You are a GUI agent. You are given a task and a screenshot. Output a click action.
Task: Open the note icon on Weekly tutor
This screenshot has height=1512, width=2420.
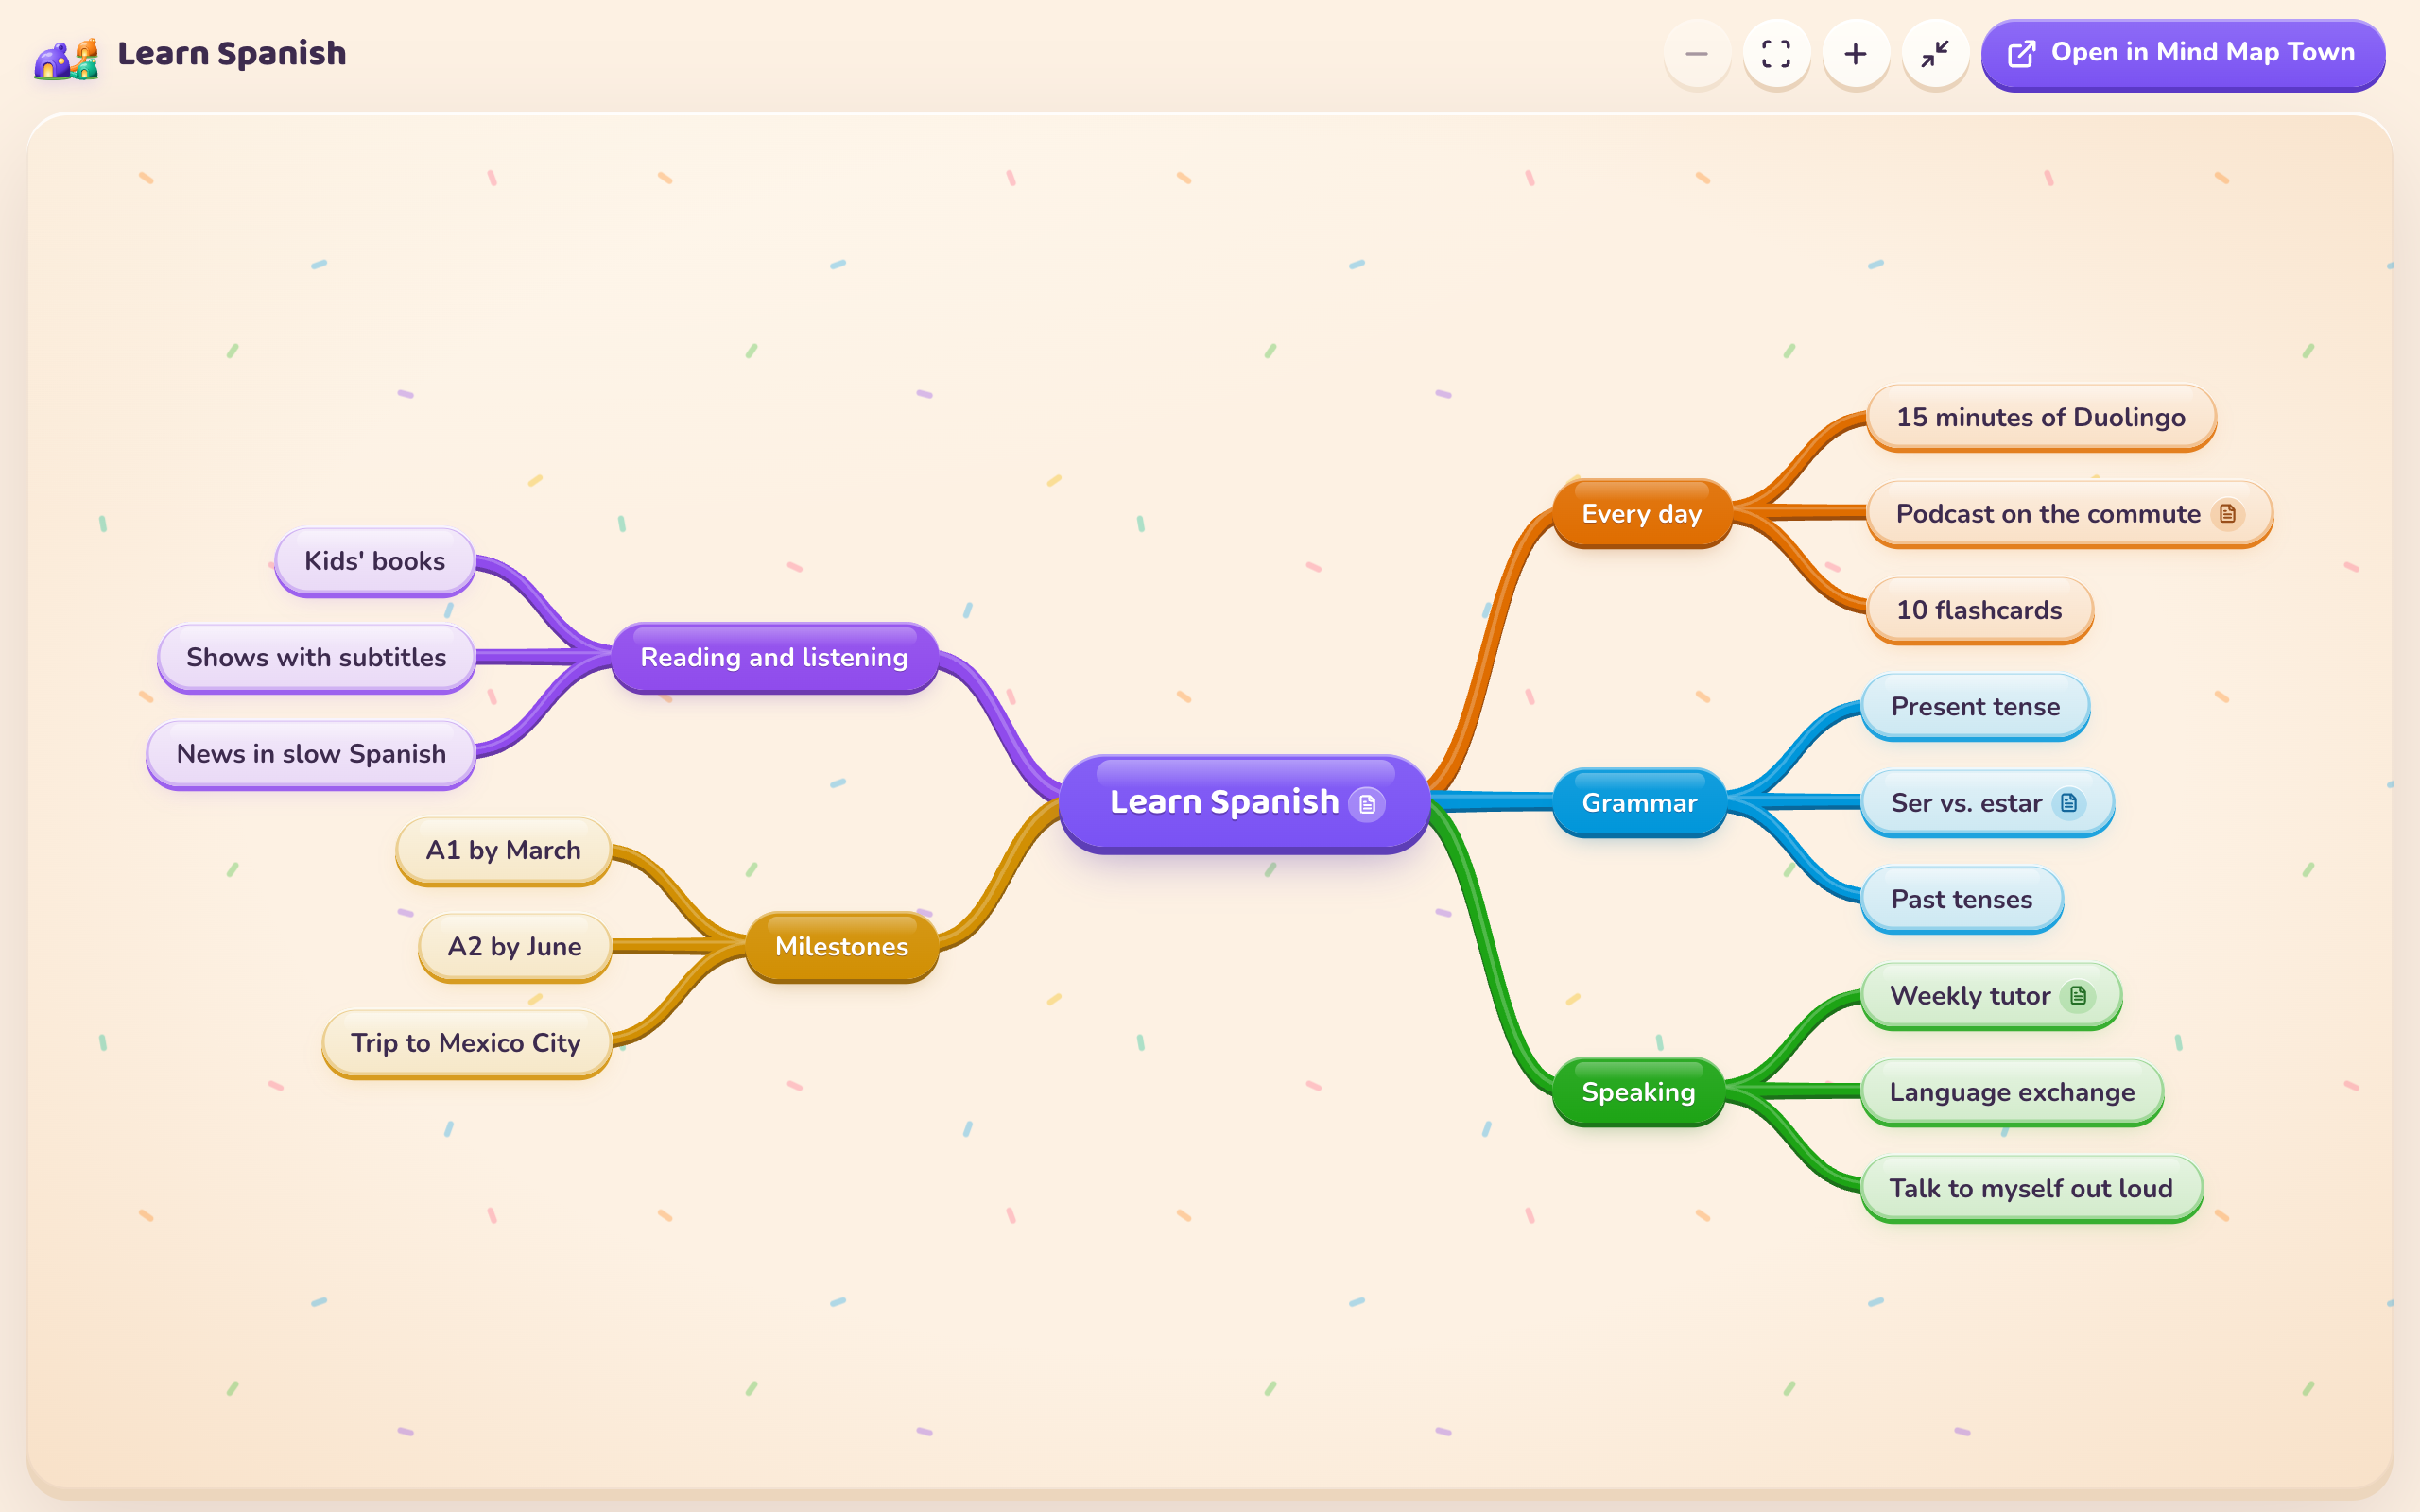pyautogui.click(x=2078, y=996)
